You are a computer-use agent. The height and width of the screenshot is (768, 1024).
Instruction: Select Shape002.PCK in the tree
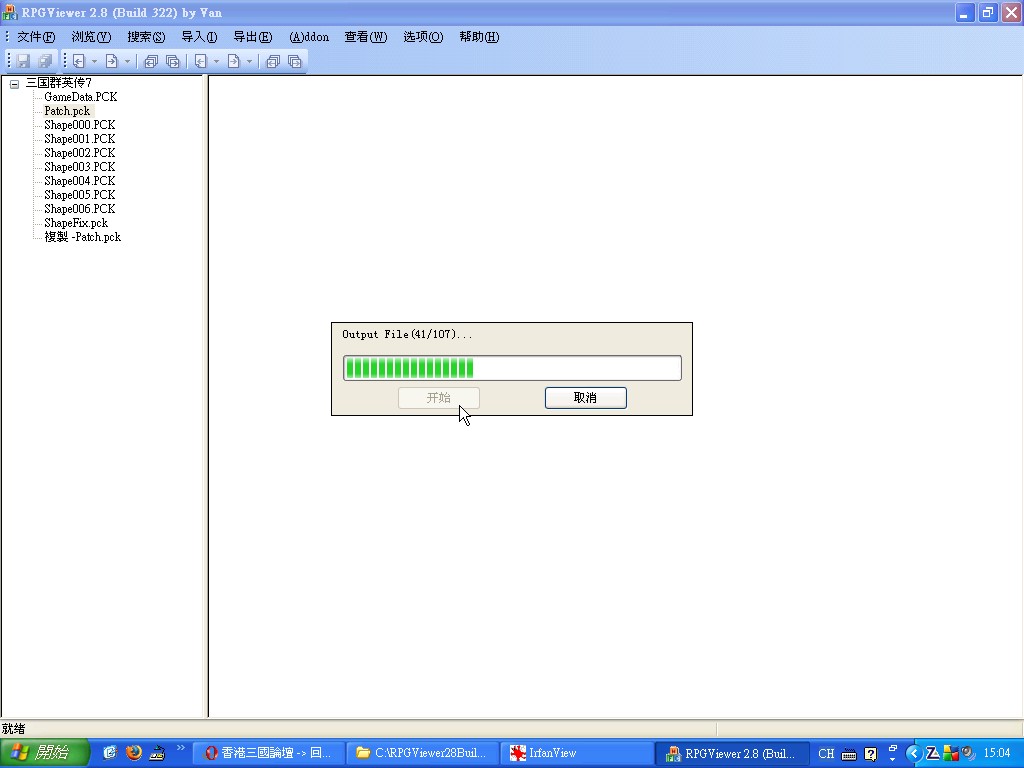pyautogui.click(x=80, y=153)
